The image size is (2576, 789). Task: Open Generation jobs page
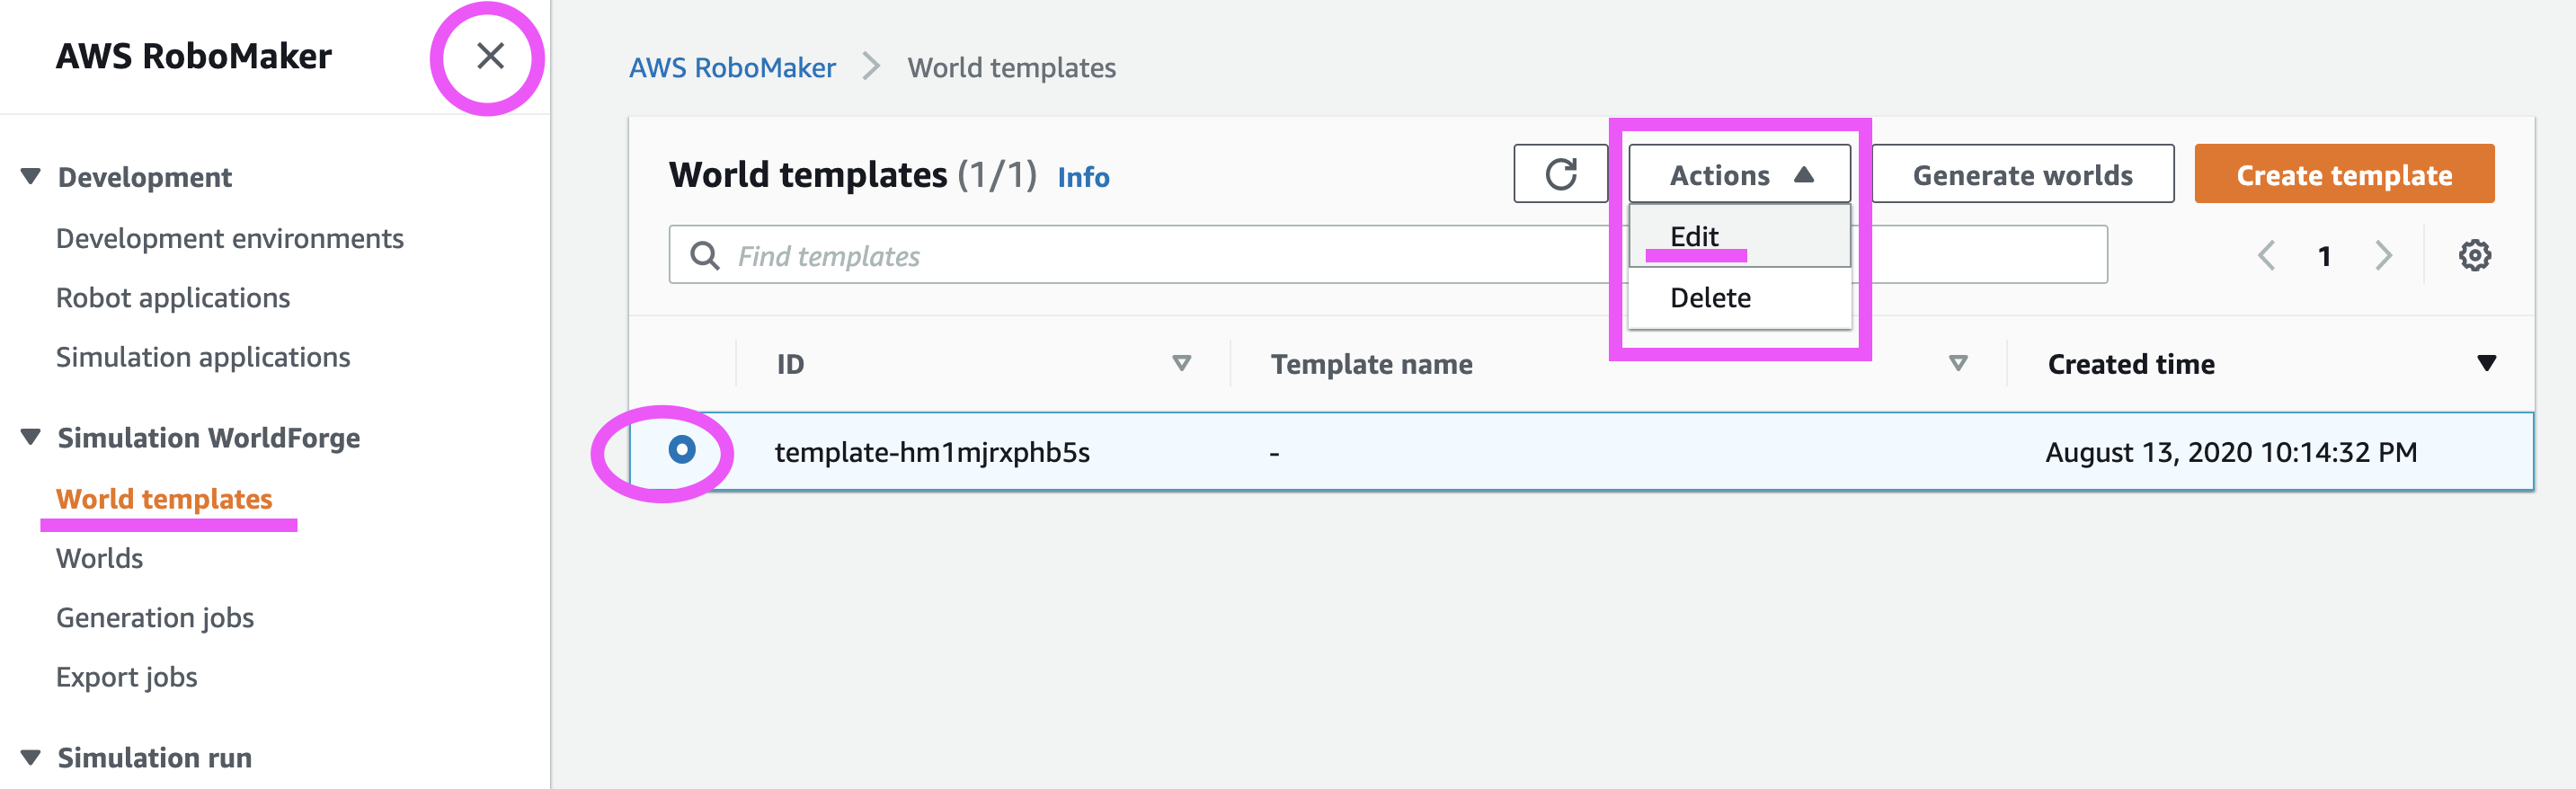pos(155,618)
